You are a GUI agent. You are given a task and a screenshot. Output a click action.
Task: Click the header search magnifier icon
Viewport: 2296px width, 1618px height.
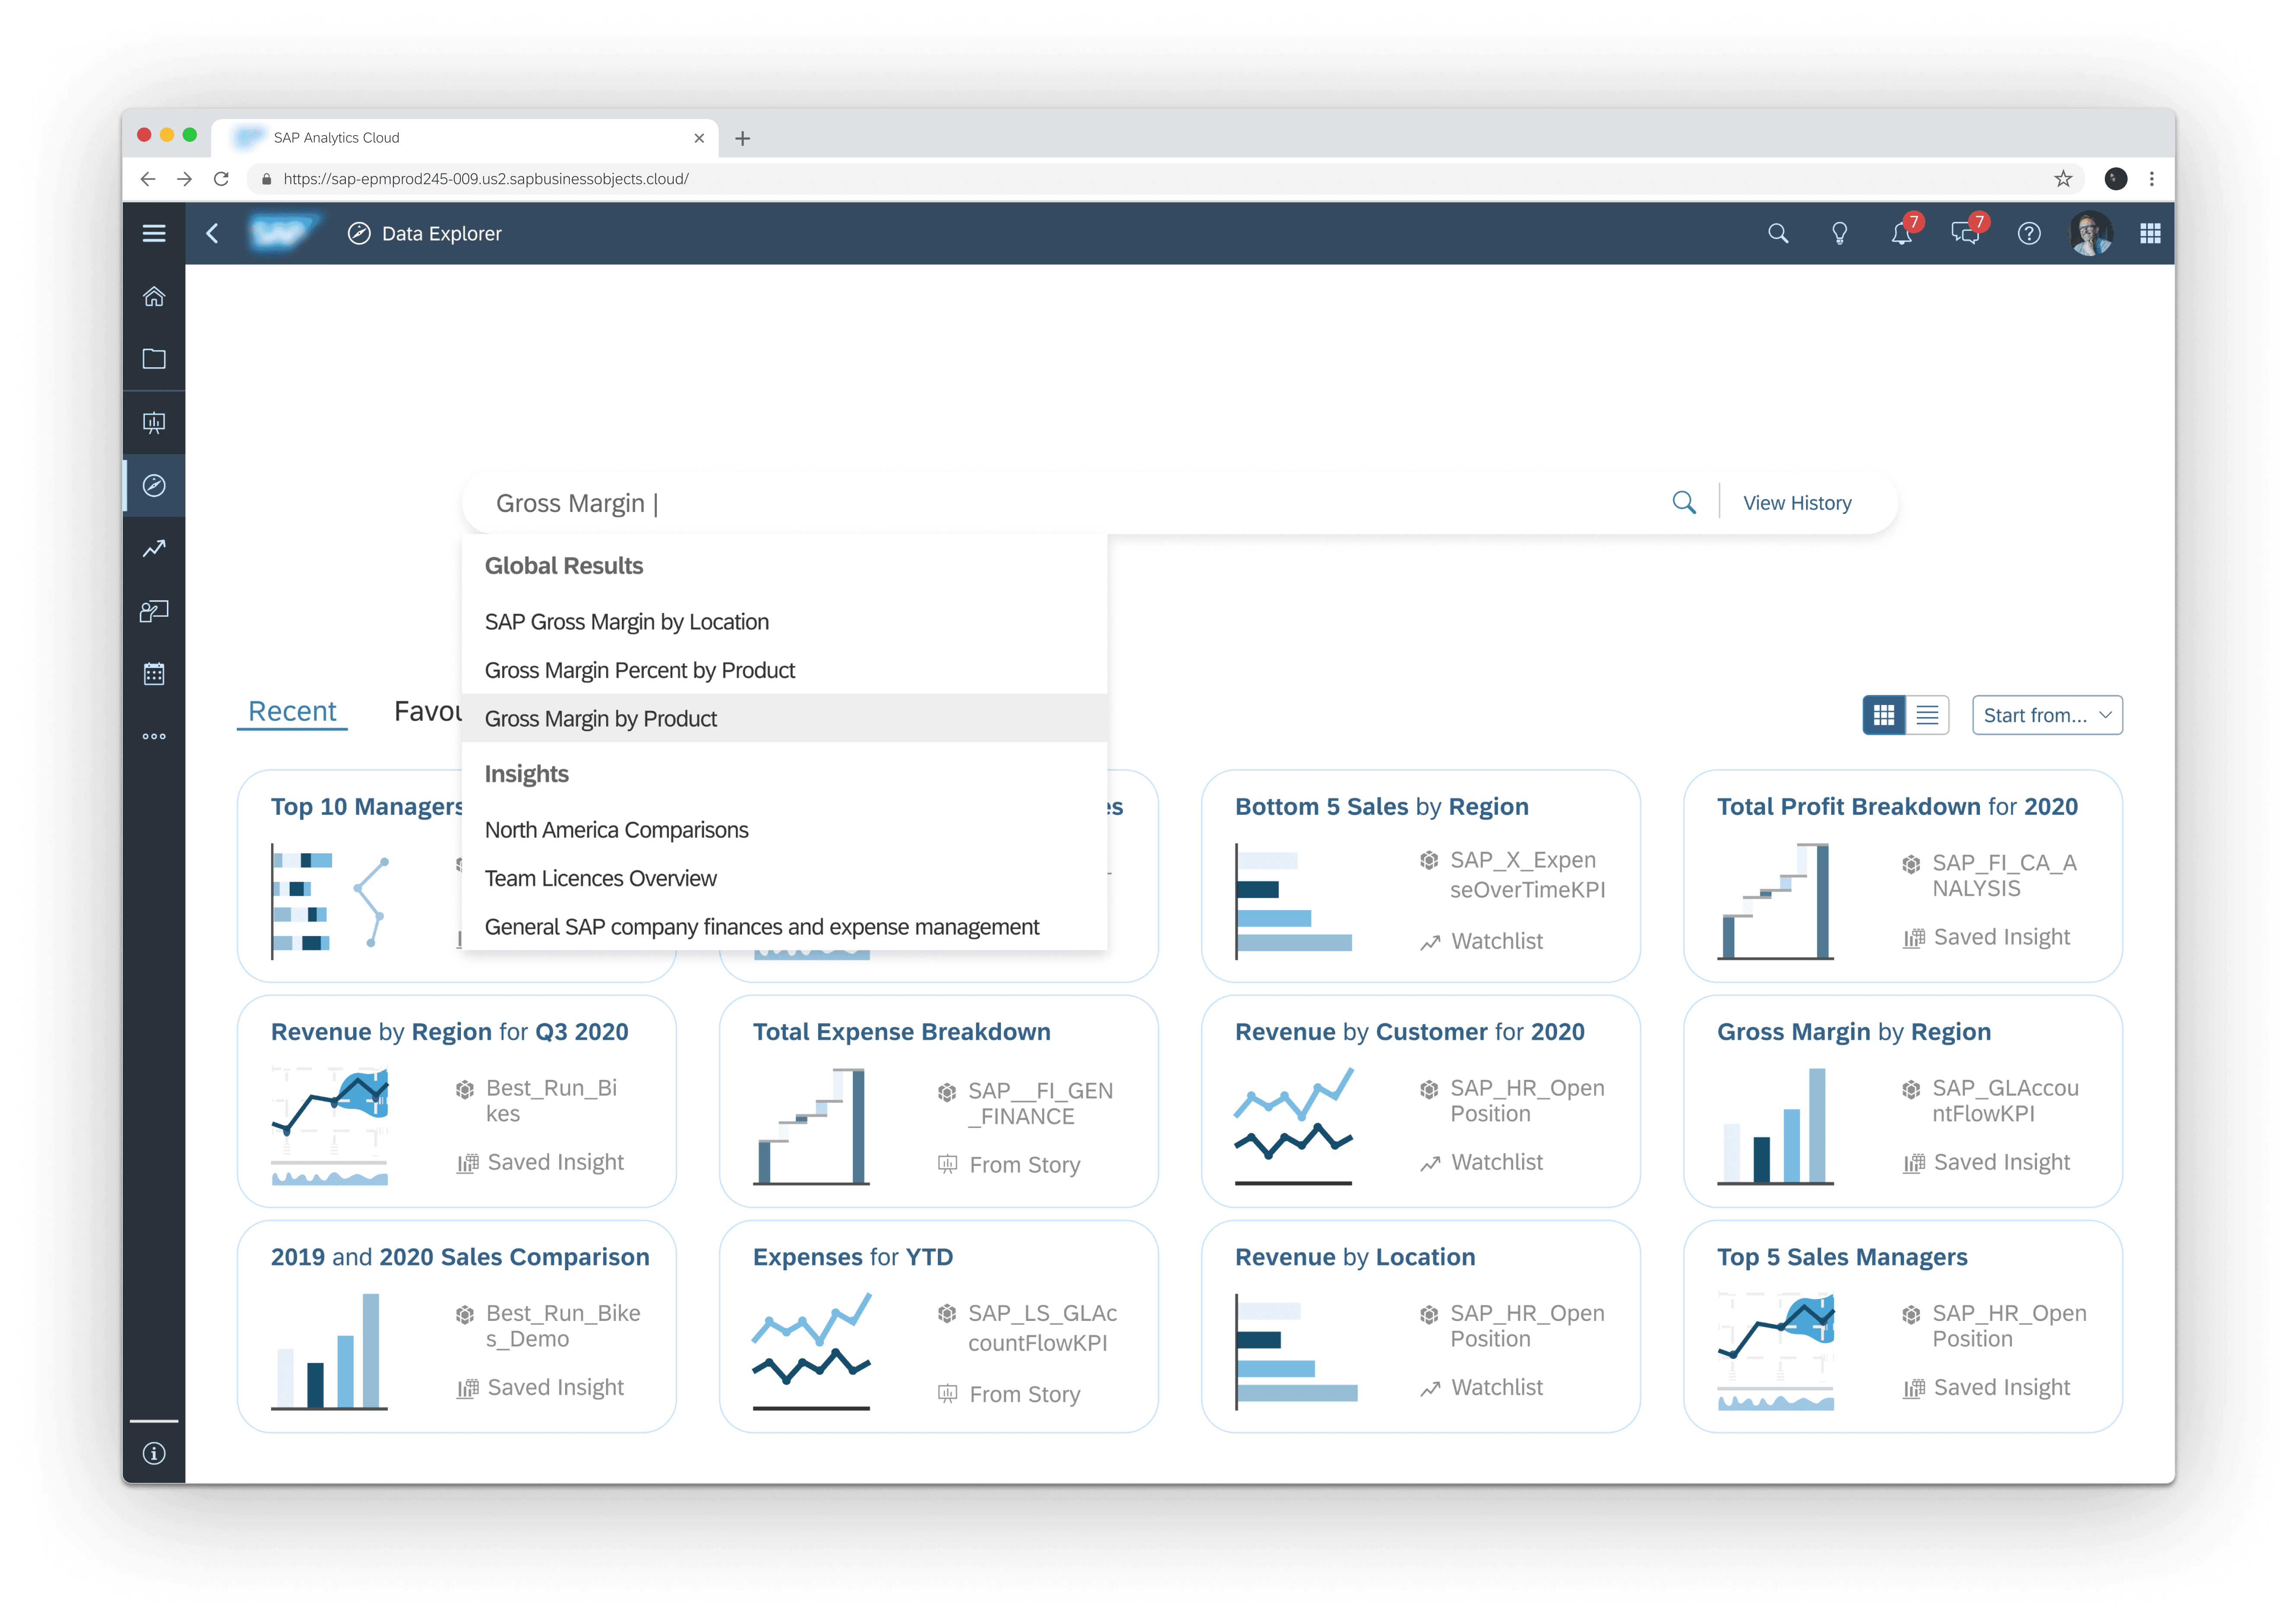1777,233
